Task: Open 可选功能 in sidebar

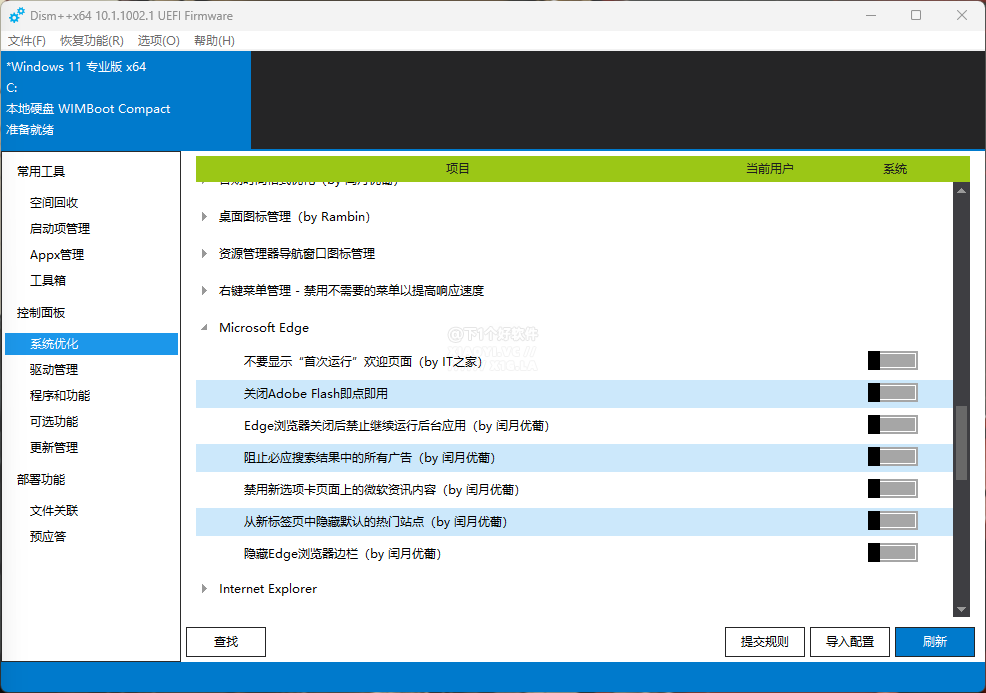Action: click(54, 421)
